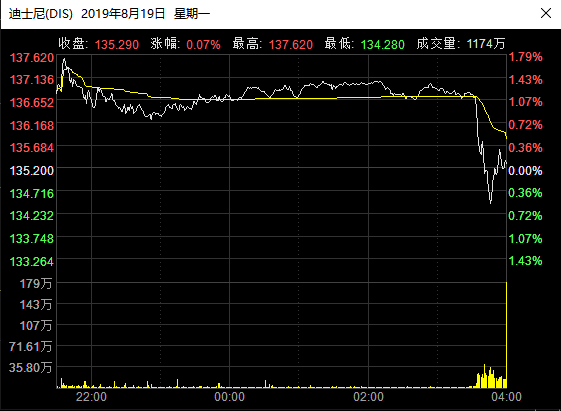Click the 179万 volume axis label
Viewport: 561px width, 411px height.
[x=36, y=284]
